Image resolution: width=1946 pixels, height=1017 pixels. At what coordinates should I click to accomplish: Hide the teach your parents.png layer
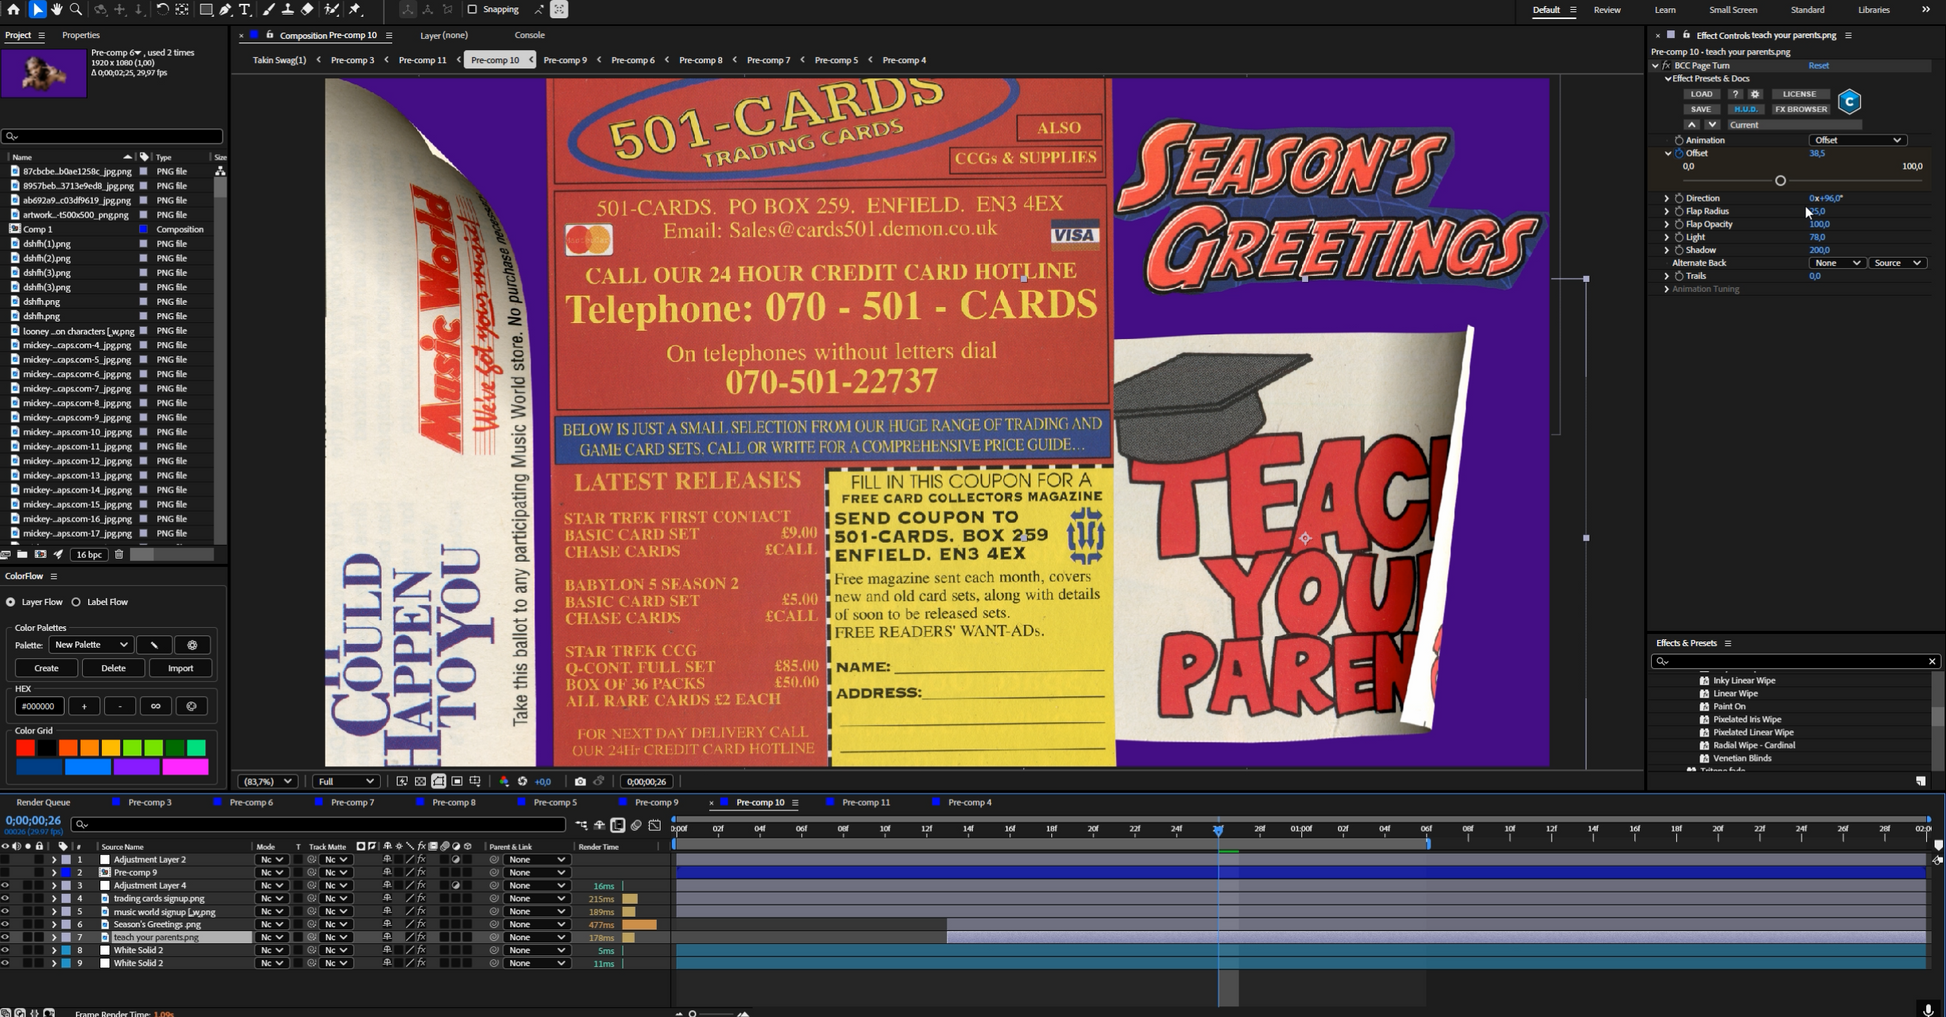(x=5, y=937)
